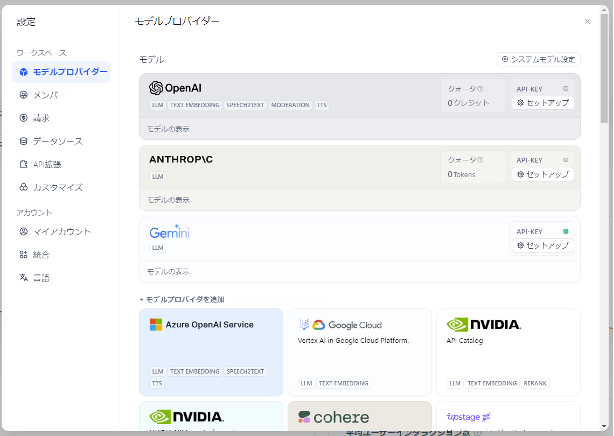614x436 pixels.
Task: Click OpenAI API-KEY status indicator
Action: click(x=565, y=89)
